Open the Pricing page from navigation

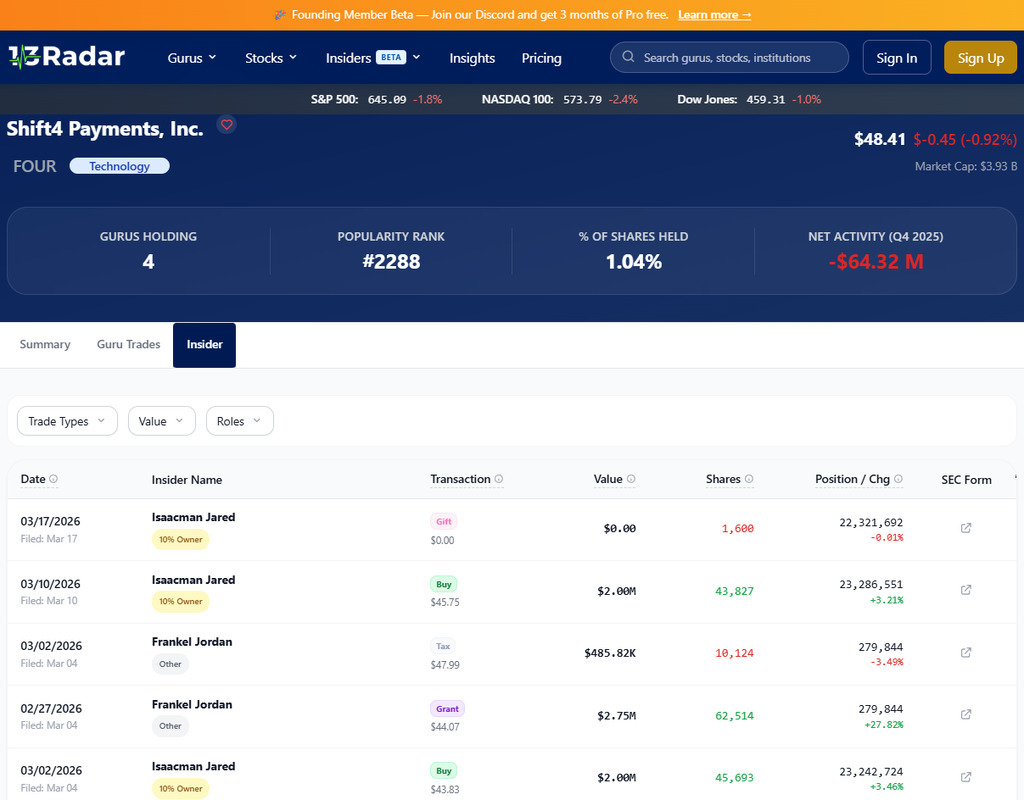[541, 58]
